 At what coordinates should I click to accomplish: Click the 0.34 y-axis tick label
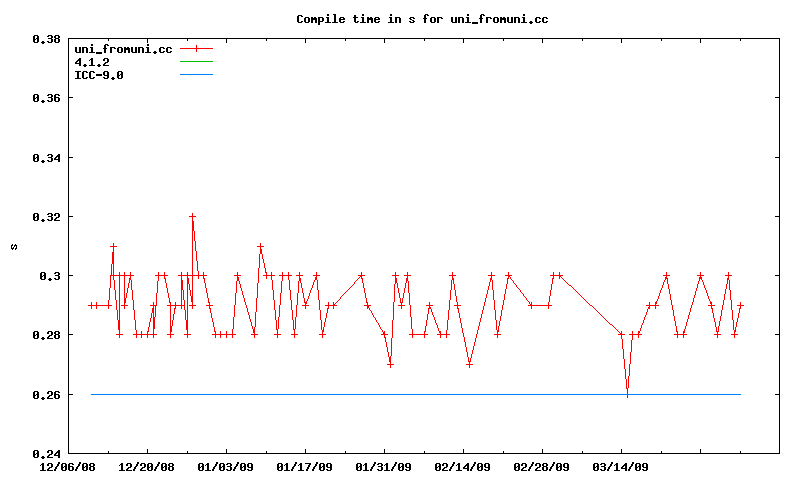(46, 158)
